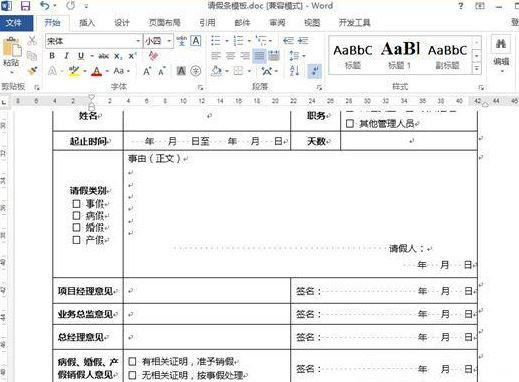Screen dimensions: 519x382
Task: Open the bullets list dropdown arrow
Action: coord(227,41)
